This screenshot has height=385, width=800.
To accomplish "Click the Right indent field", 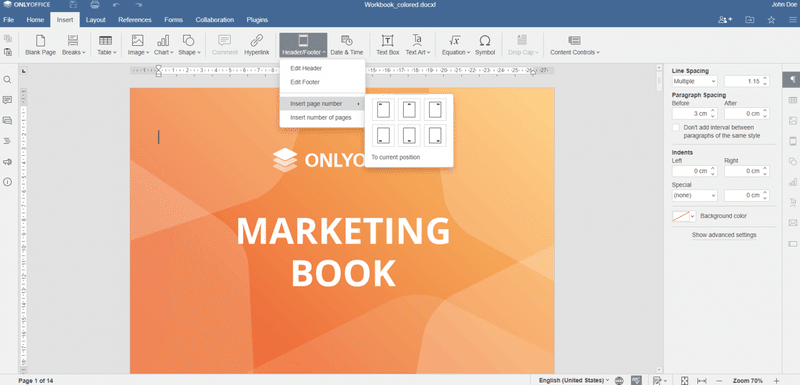I will pyautogui.click(x=747, y=171).
